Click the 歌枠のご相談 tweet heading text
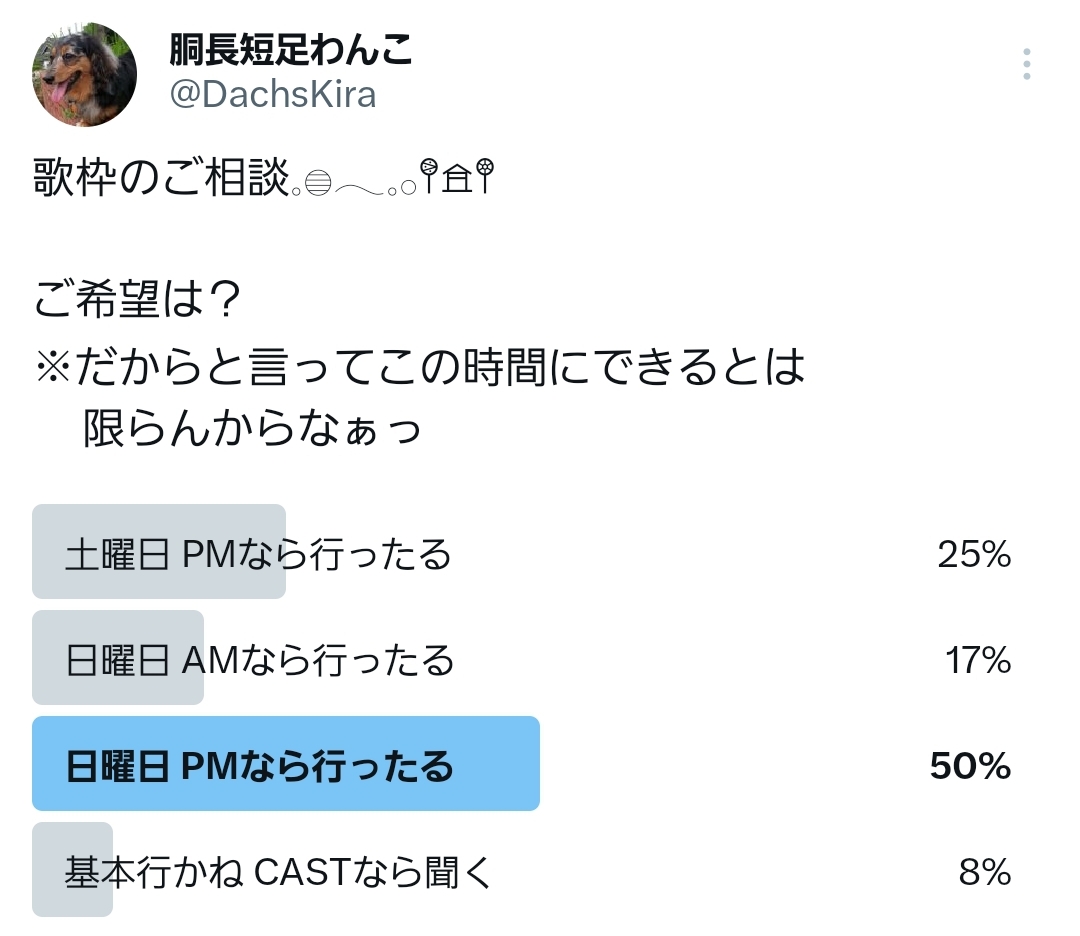This screenshot has width=1080, height=936. pos(160,180)
